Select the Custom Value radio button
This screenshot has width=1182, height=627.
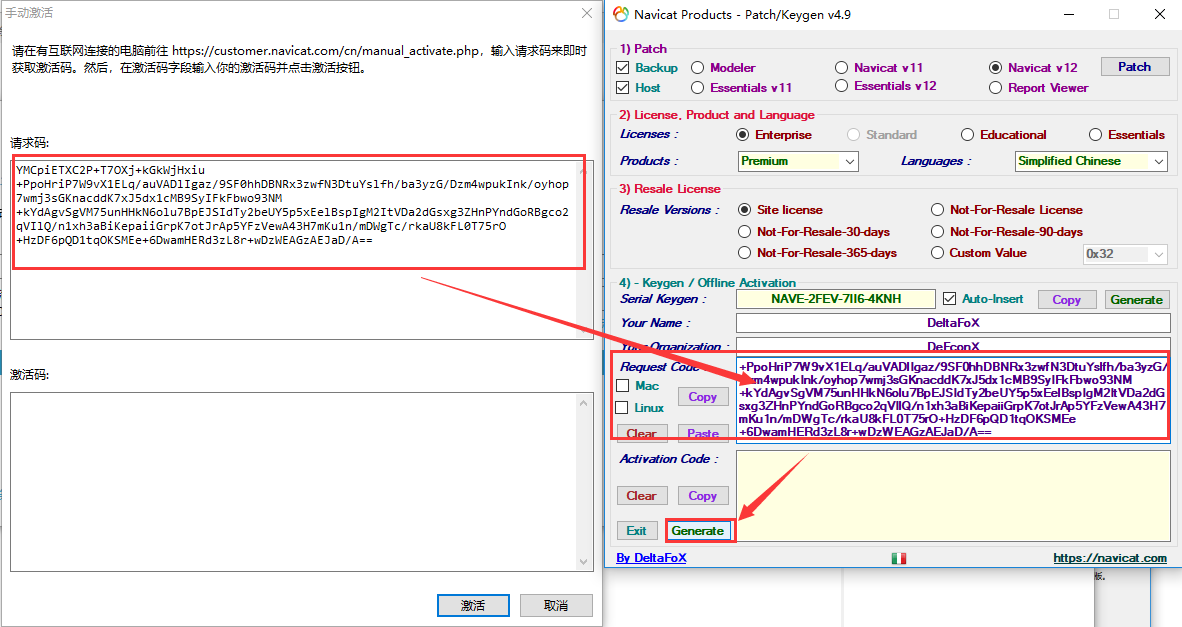point(937,252)
